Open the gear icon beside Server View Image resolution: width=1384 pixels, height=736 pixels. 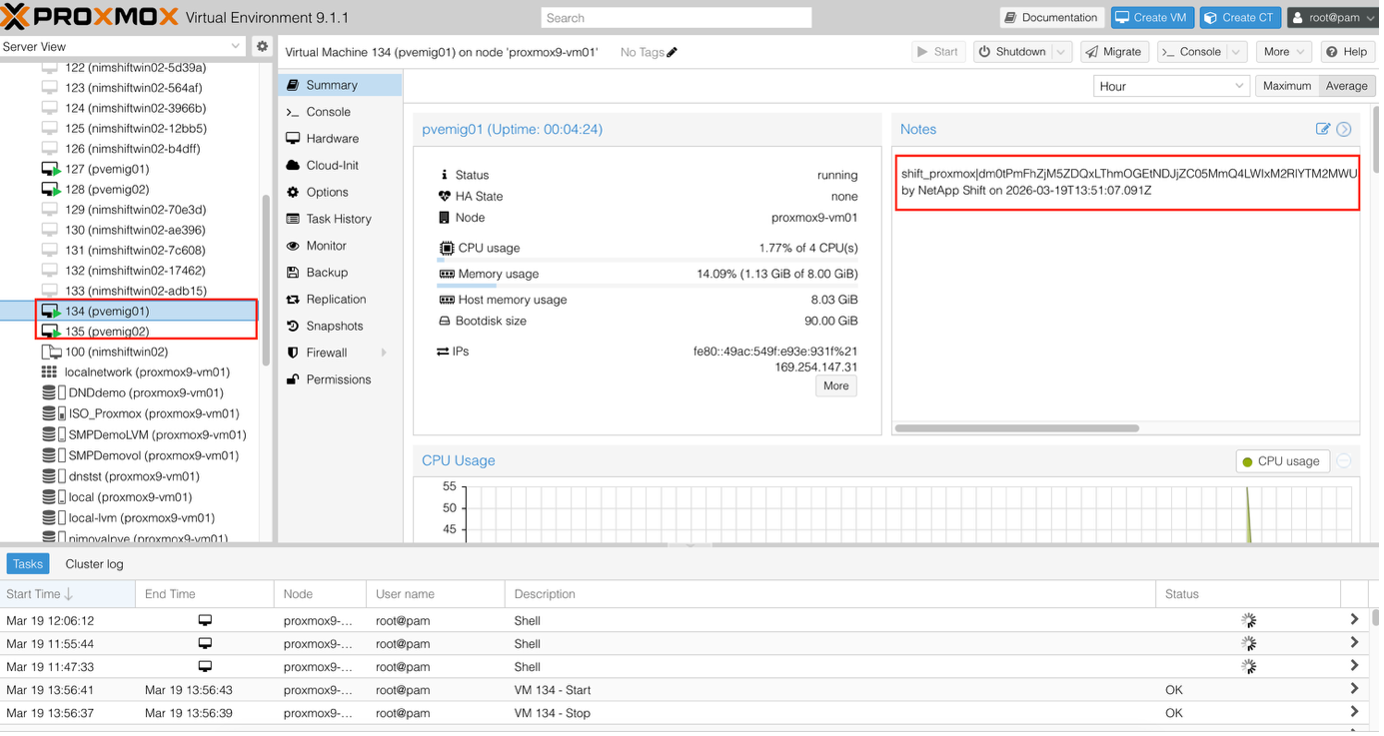coord(262,46)
